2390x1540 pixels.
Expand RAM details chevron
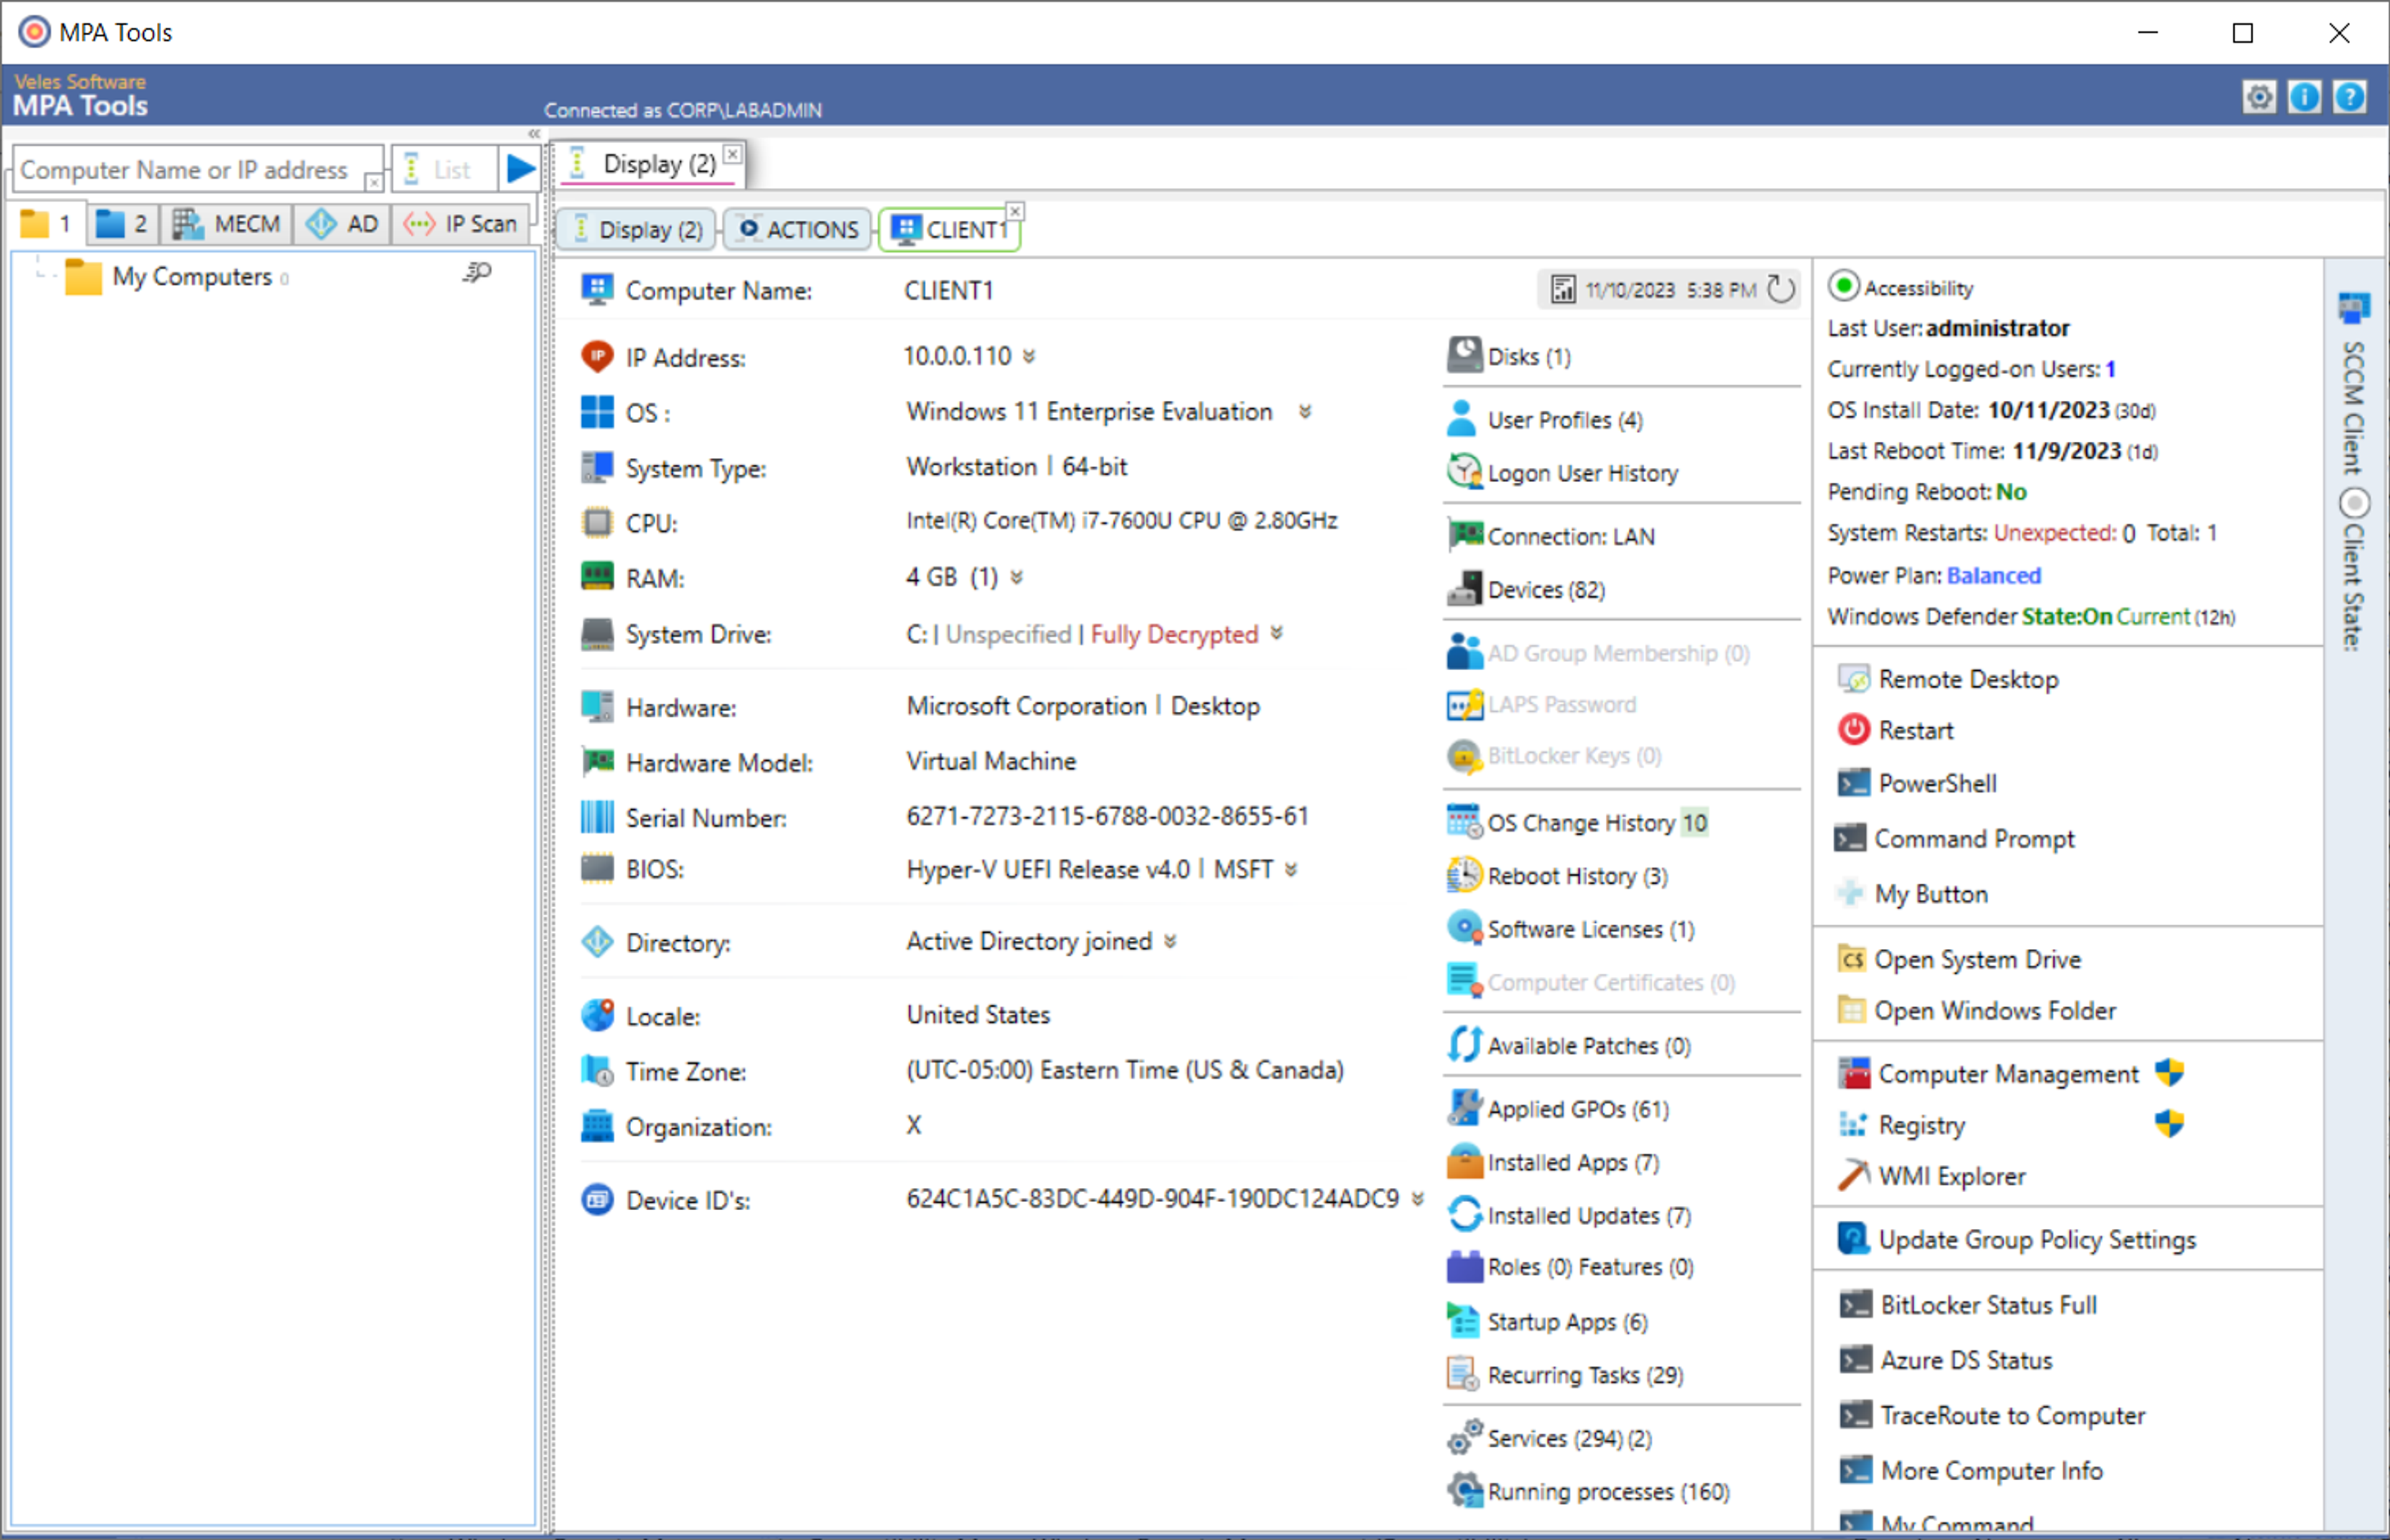tap(1016, 577)
